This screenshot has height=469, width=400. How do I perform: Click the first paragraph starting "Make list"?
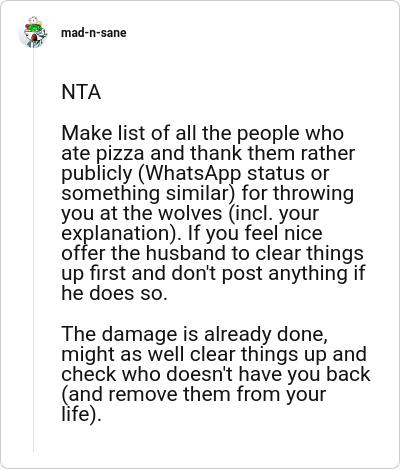pos(213,213)
